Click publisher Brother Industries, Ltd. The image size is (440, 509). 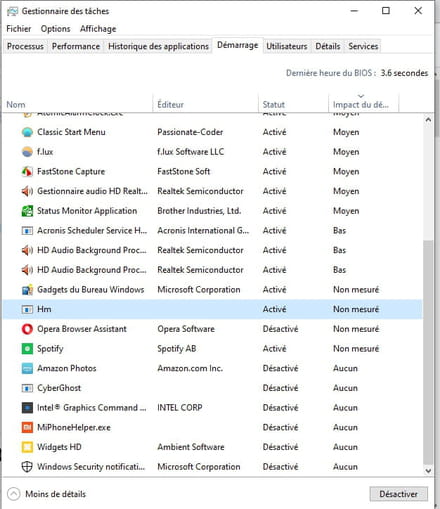[199, 211]
